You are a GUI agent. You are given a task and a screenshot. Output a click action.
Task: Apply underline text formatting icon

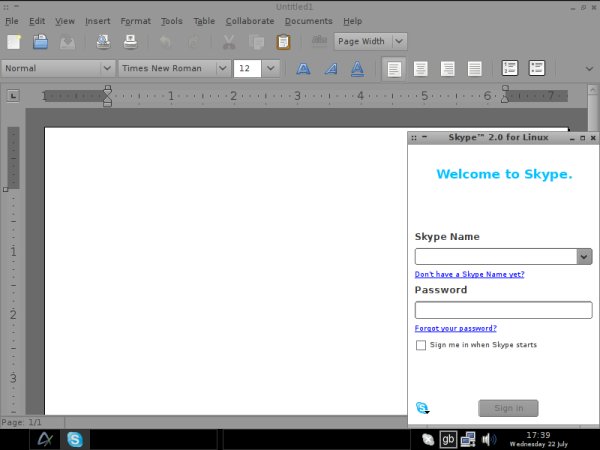click(356, 69)
